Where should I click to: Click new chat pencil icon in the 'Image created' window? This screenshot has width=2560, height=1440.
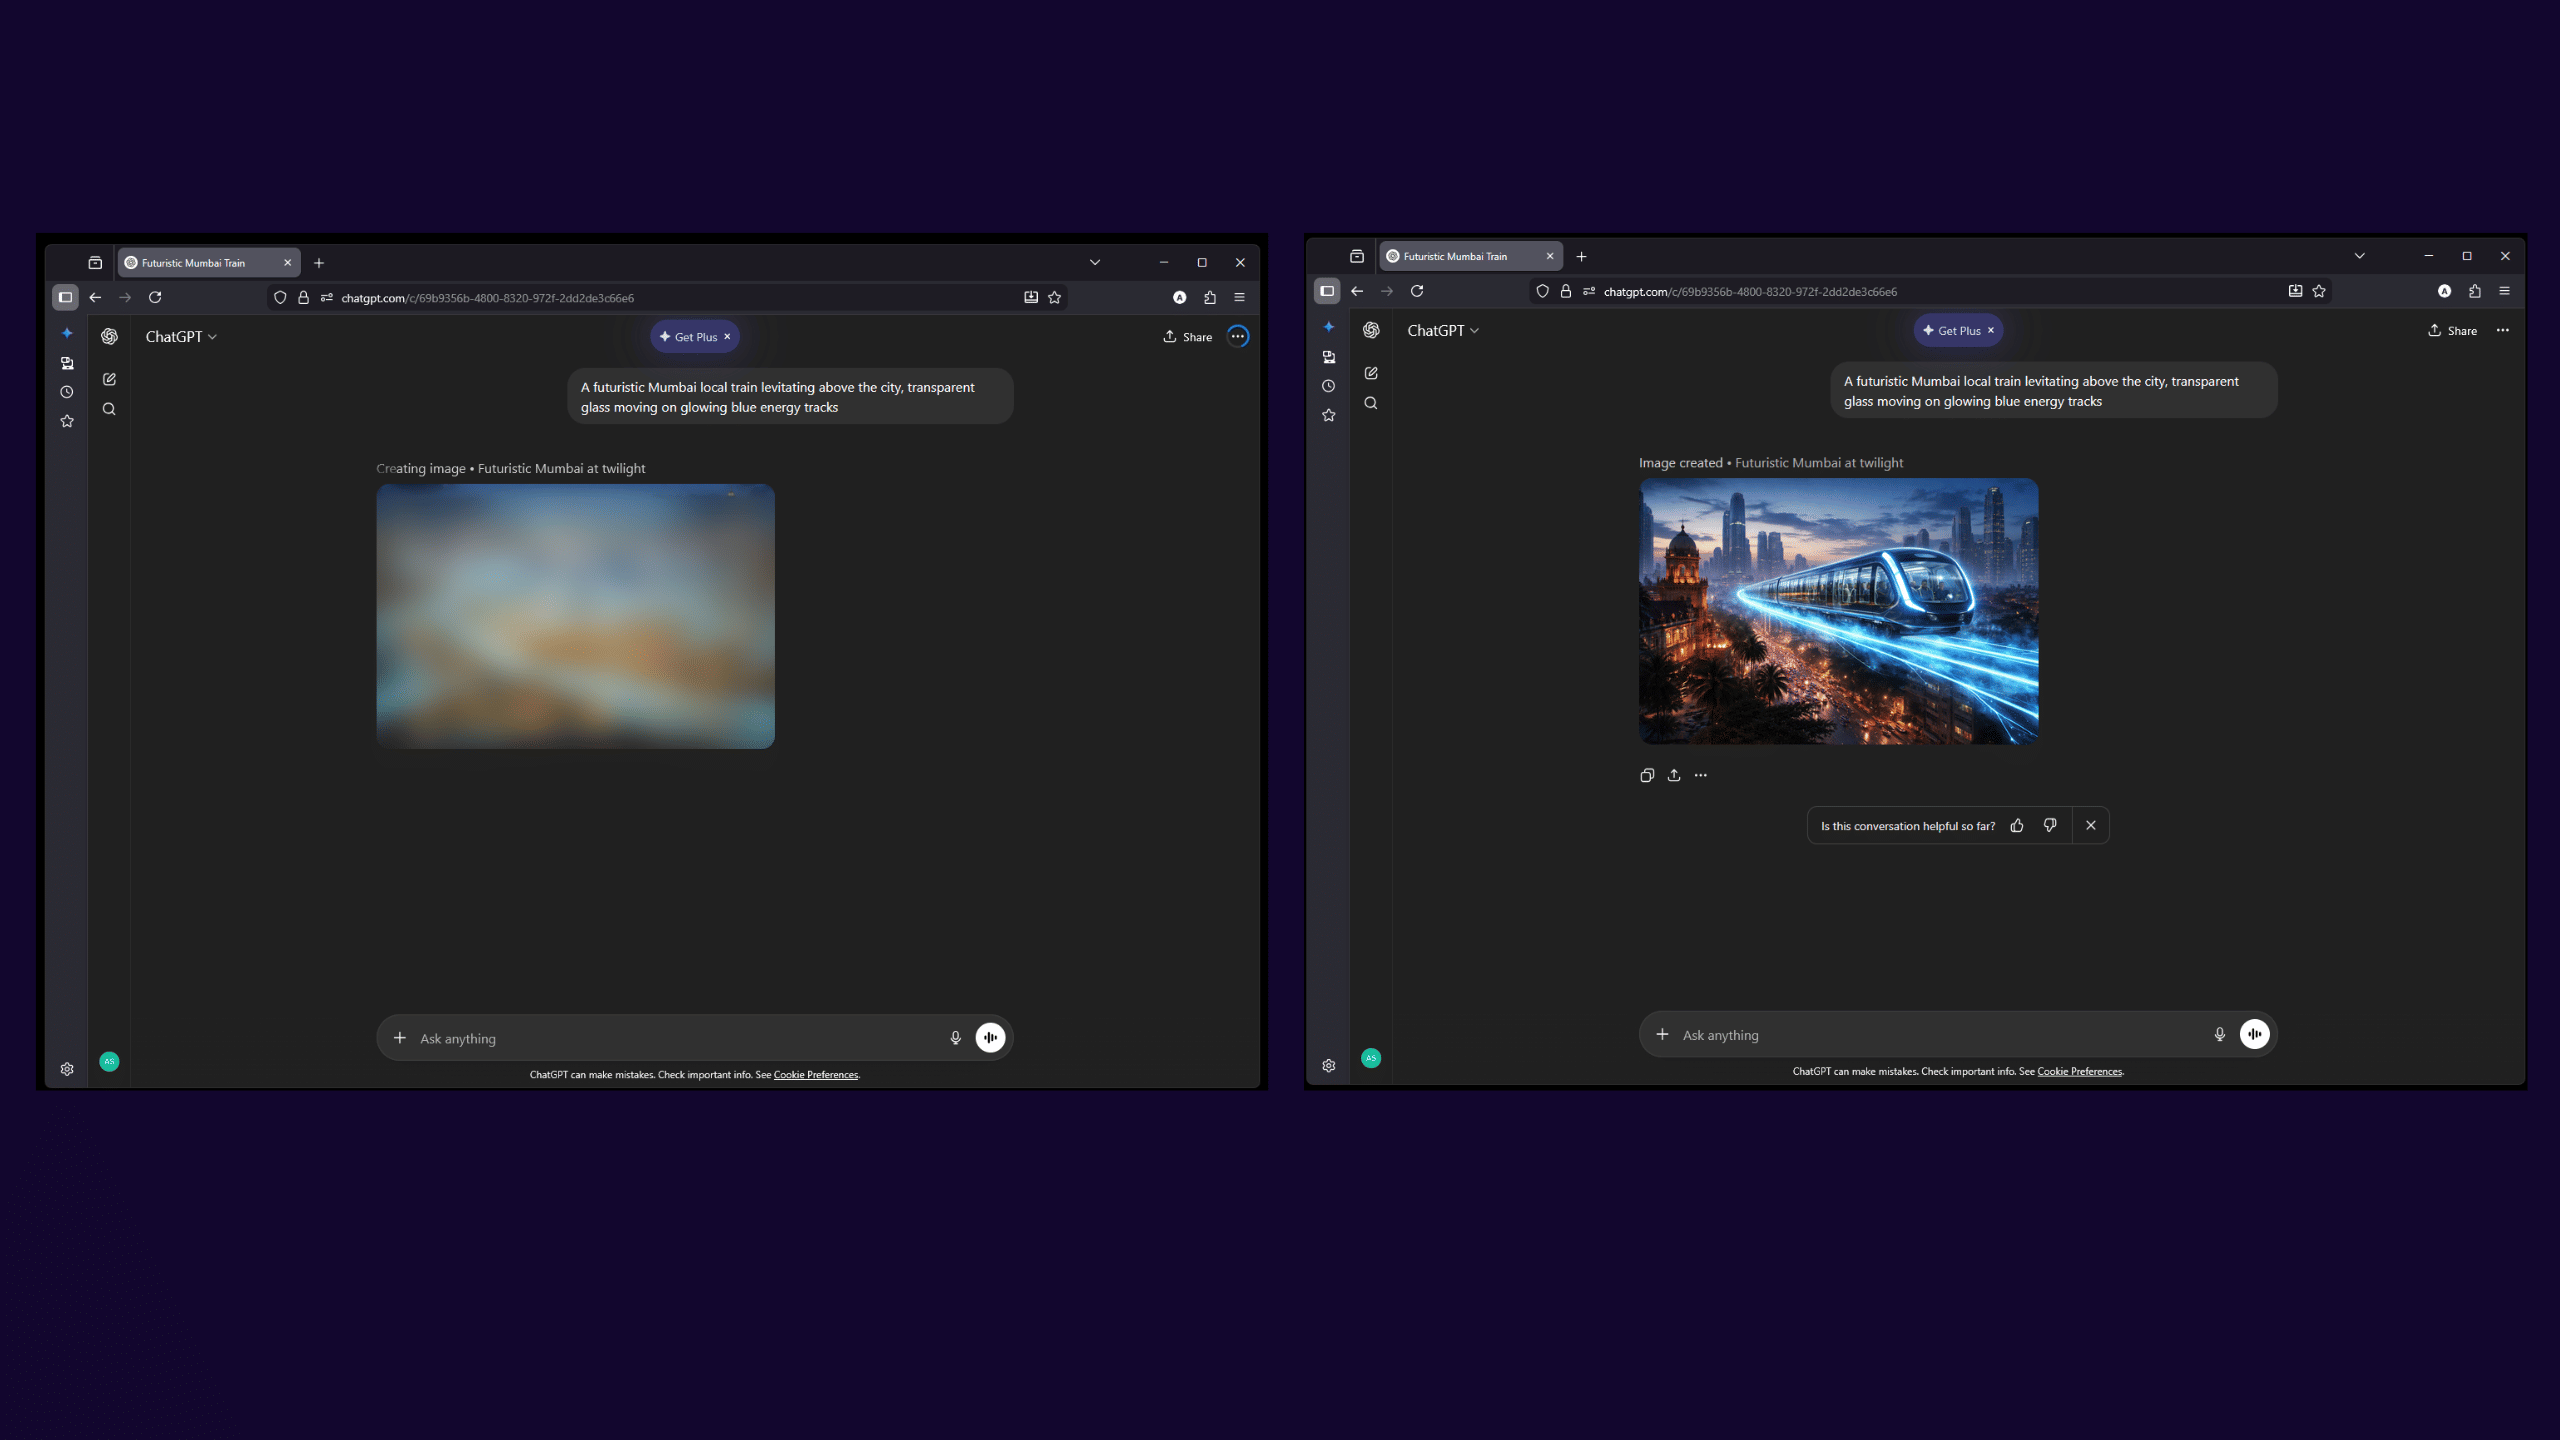(x=1371, y=373)
